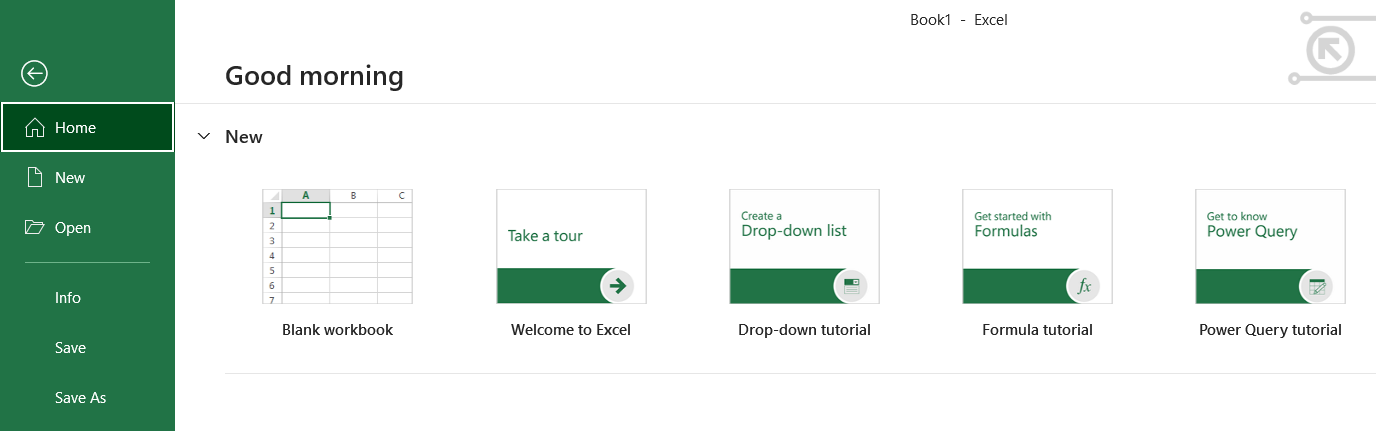
Task: Click the back arrow circle icon
Action: (35, 73)
